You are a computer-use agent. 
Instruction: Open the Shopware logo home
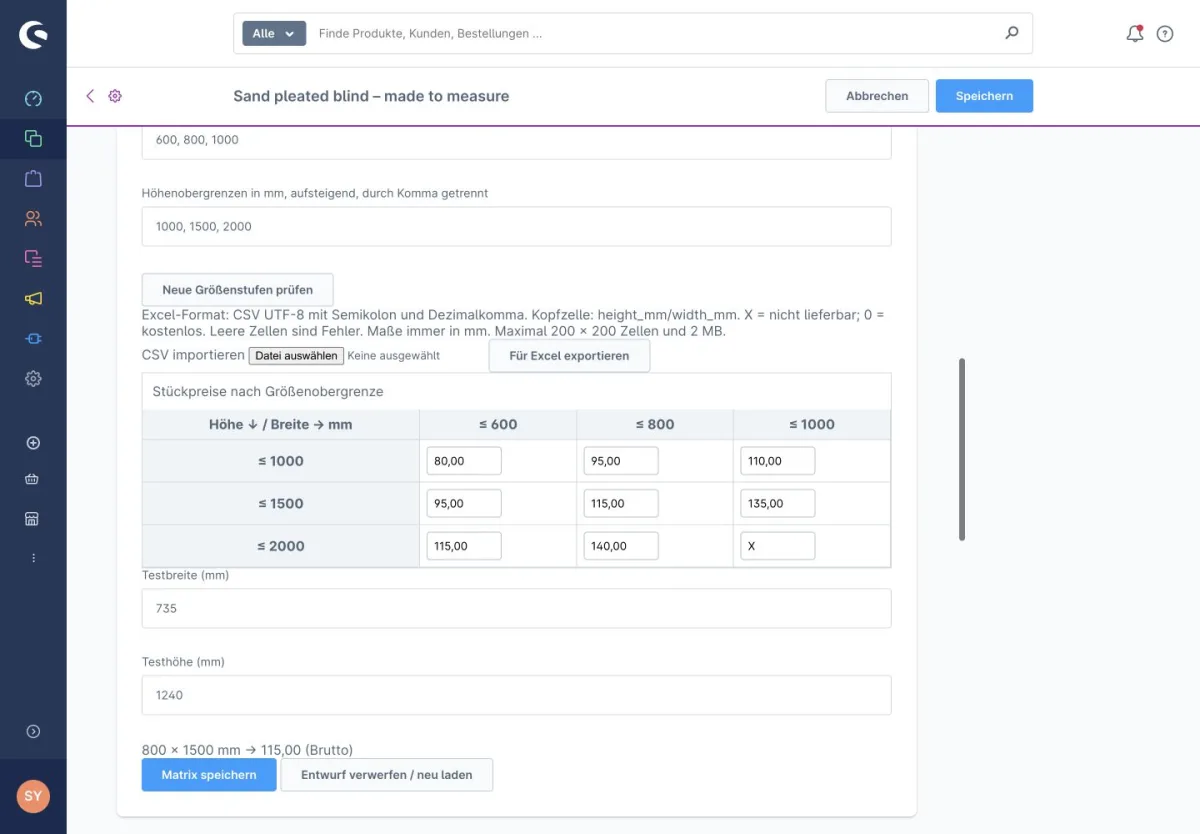tap(33, 34)
